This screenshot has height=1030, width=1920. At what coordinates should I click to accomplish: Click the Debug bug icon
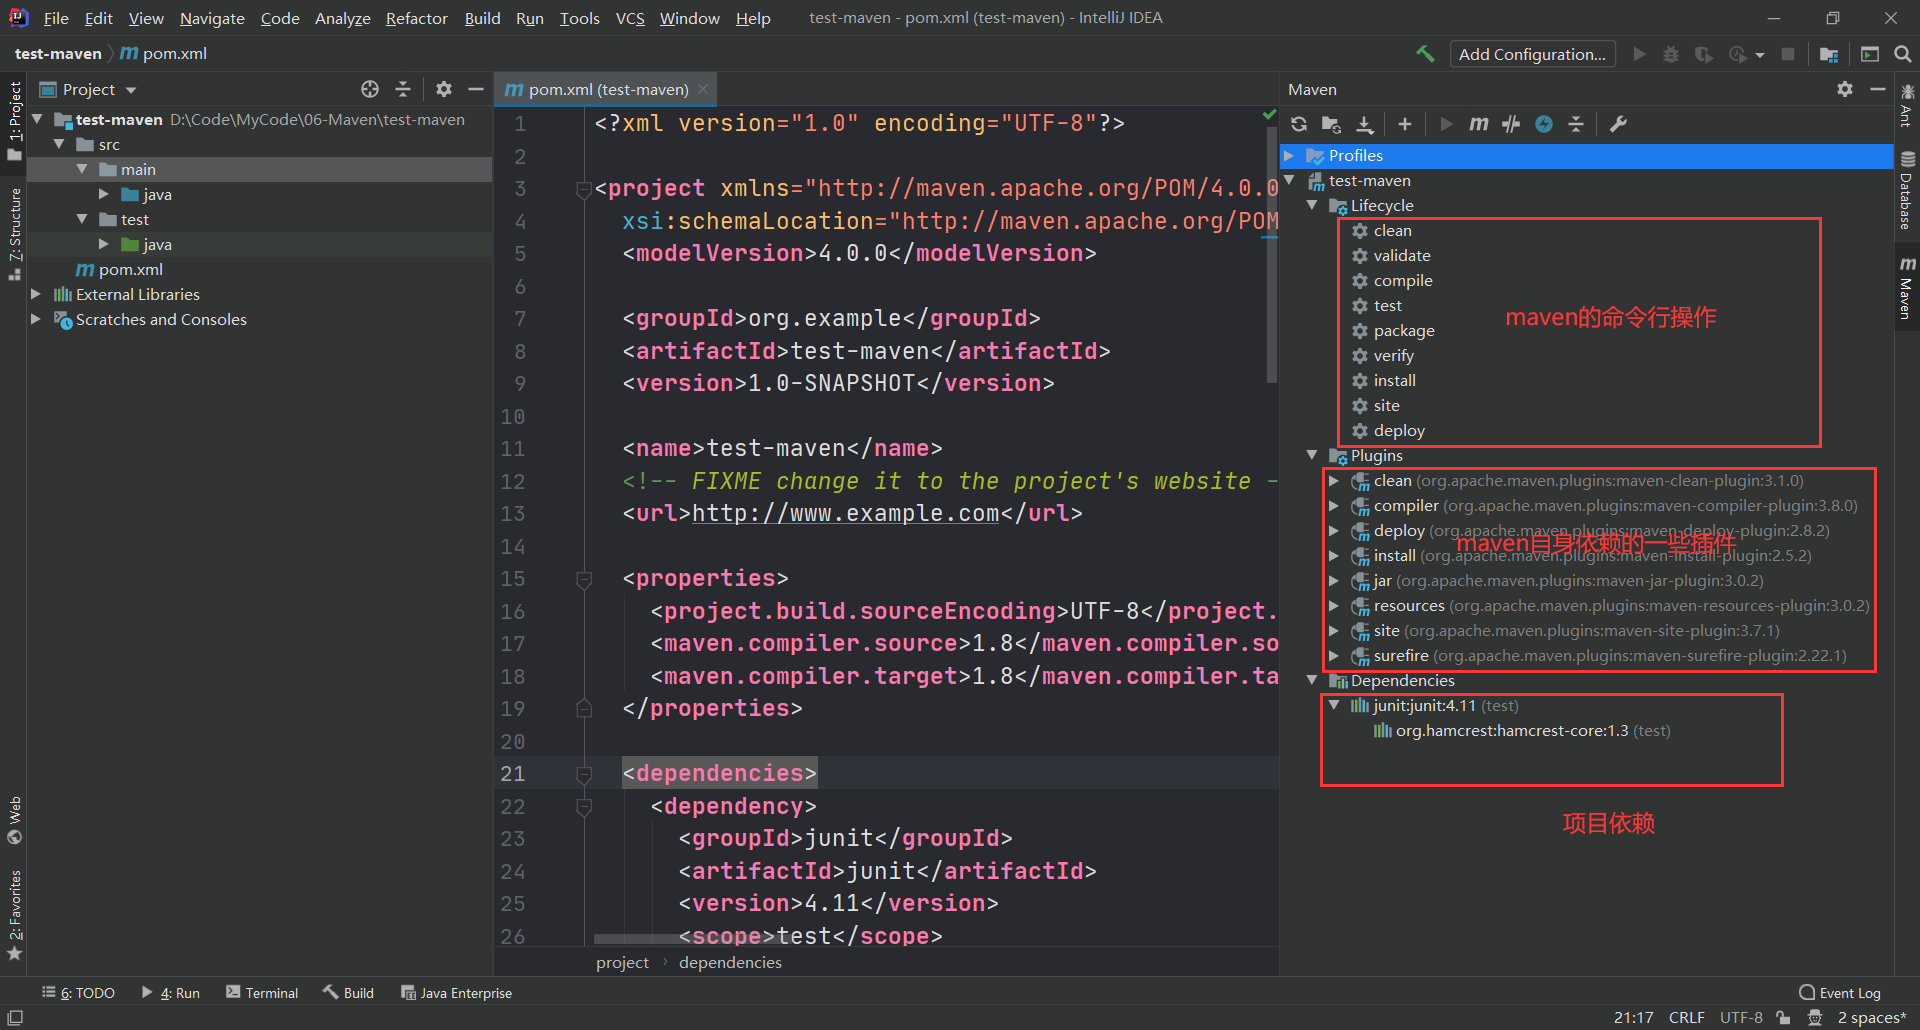(1671, 54)
